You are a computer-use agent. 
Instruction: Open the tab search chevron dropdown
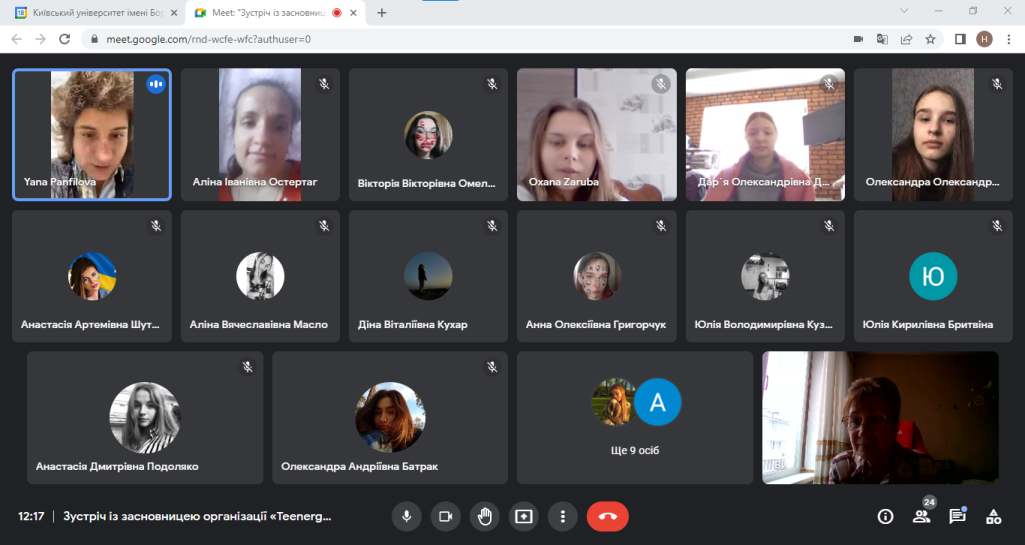pyautogui.click(x=904, y=10)
